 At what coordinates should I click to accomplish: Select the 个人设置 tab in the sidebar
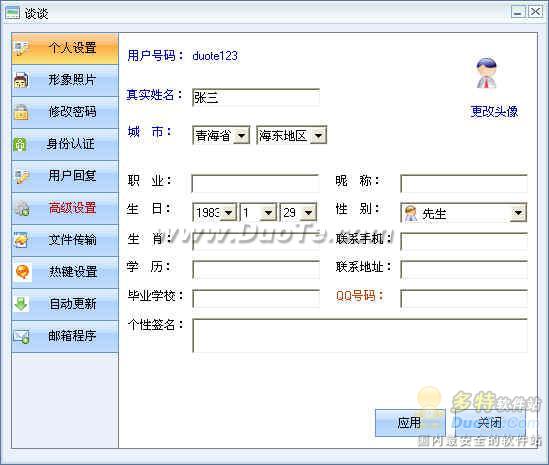coord(65,48)
